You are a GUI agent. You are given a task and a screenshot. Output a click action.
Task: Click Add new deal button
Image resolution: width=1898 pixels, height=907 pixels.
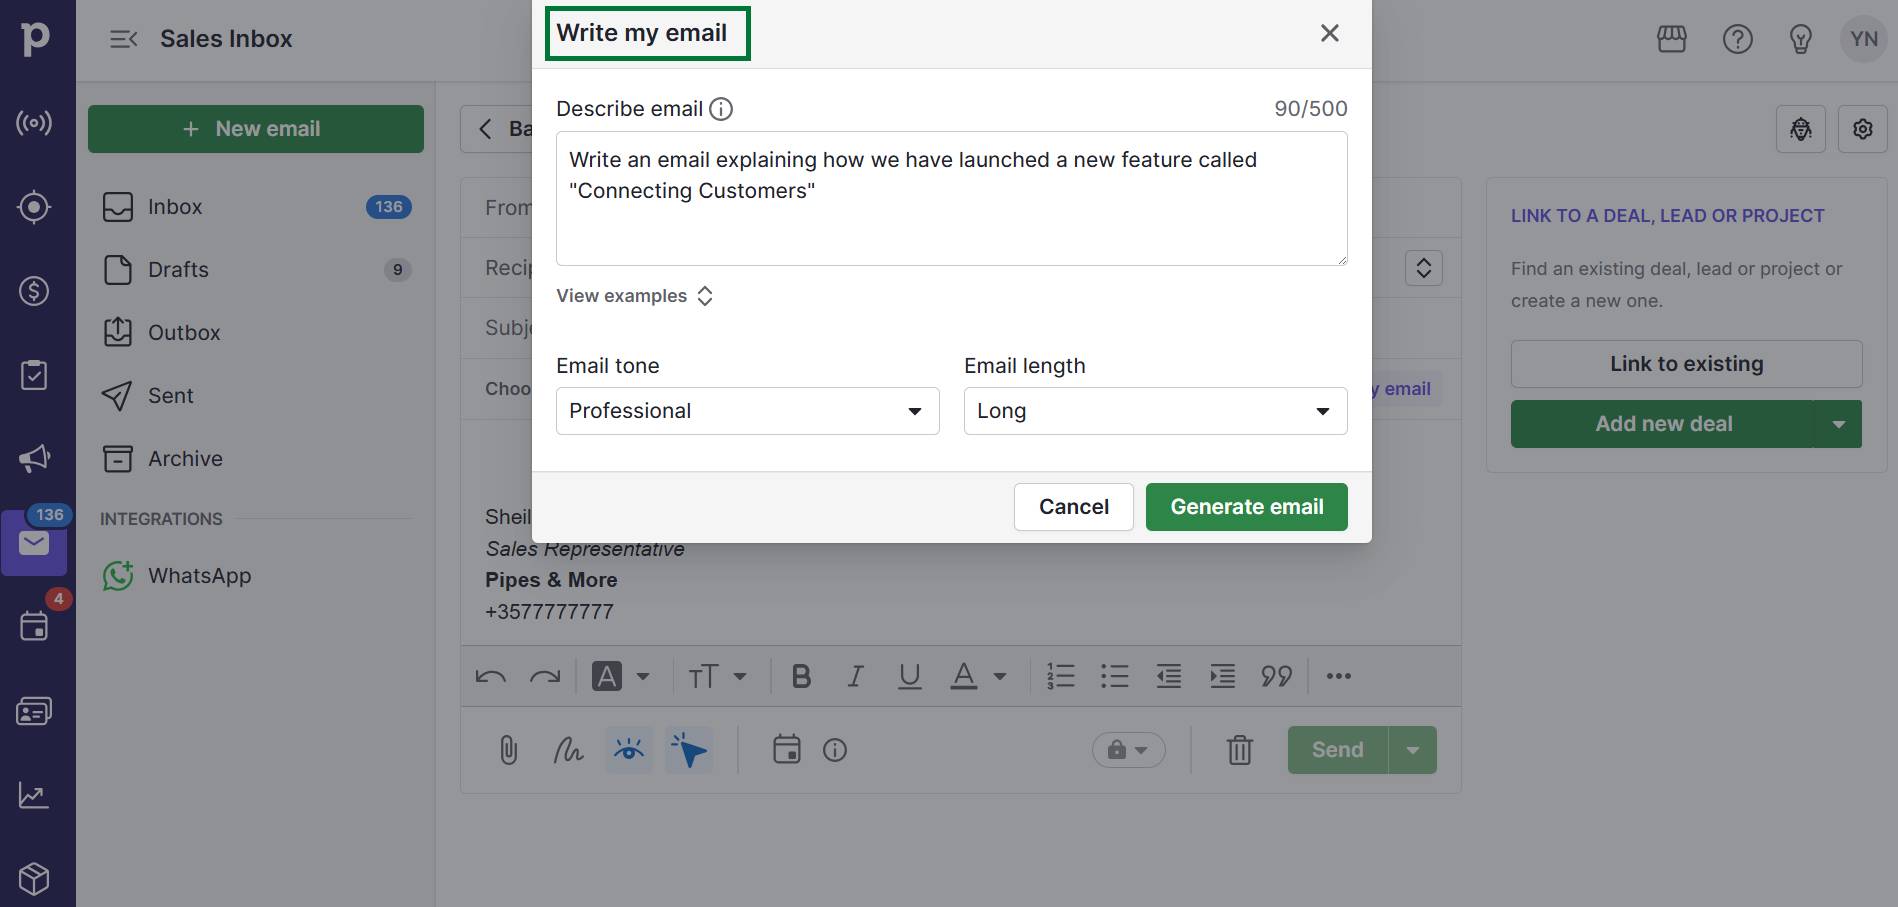click(1663, 424)
